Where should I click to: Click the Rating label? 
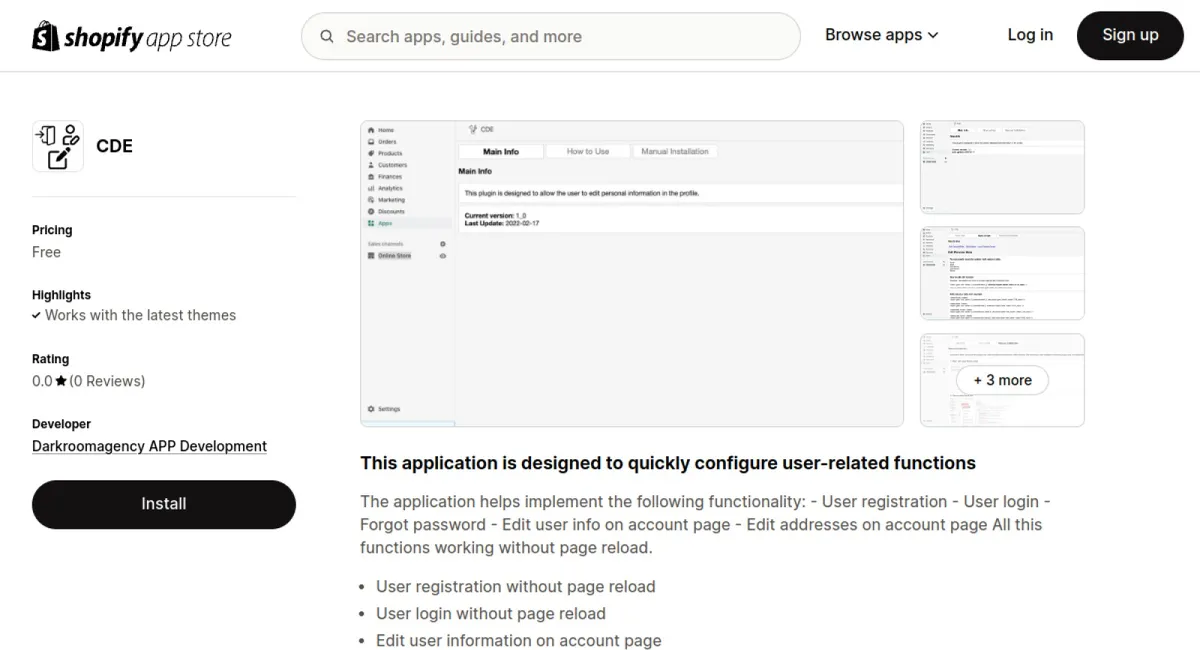(51, 359)
